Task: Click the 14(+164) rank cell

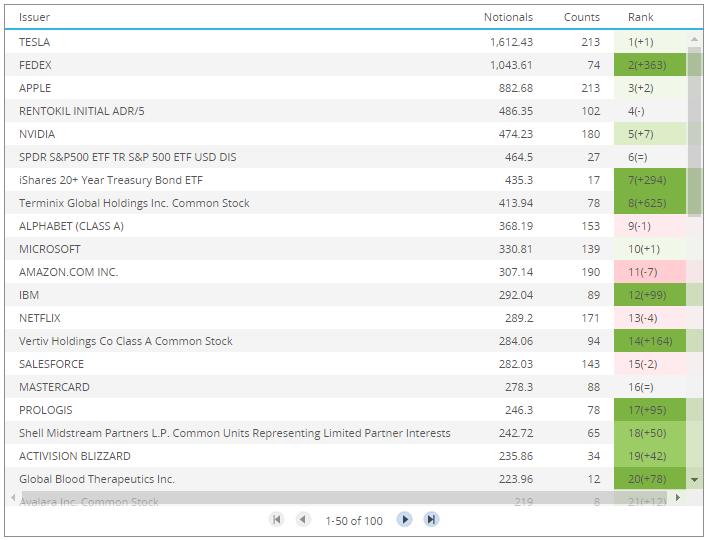Action: [650, 341]
